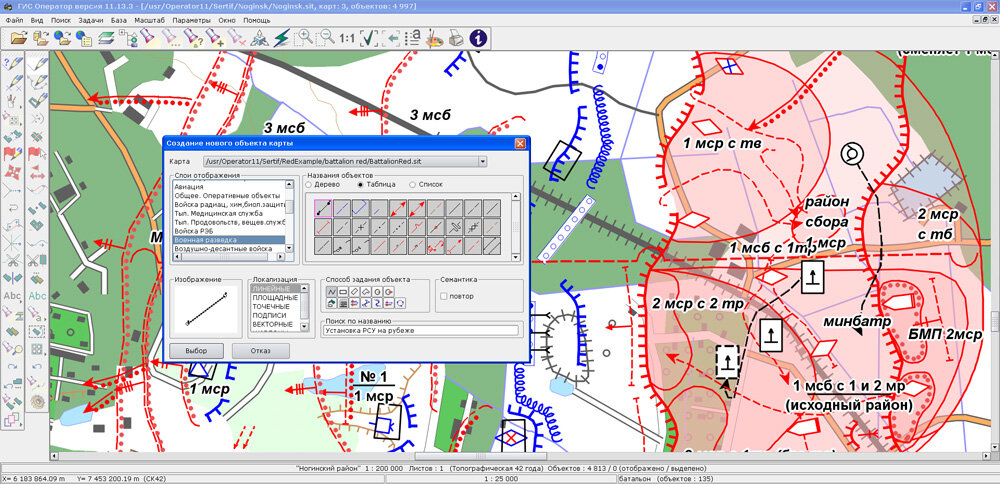Click the layers list scroll-down arrow
This screenshot has height=484, width=1000.
tap(289, 248)
